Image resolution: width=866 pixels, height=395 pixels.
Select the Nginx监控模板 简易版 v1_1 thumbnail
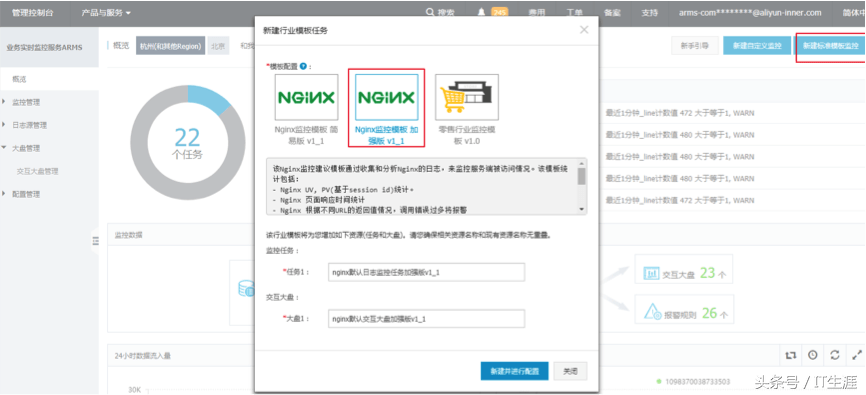(x=307, y=97)
